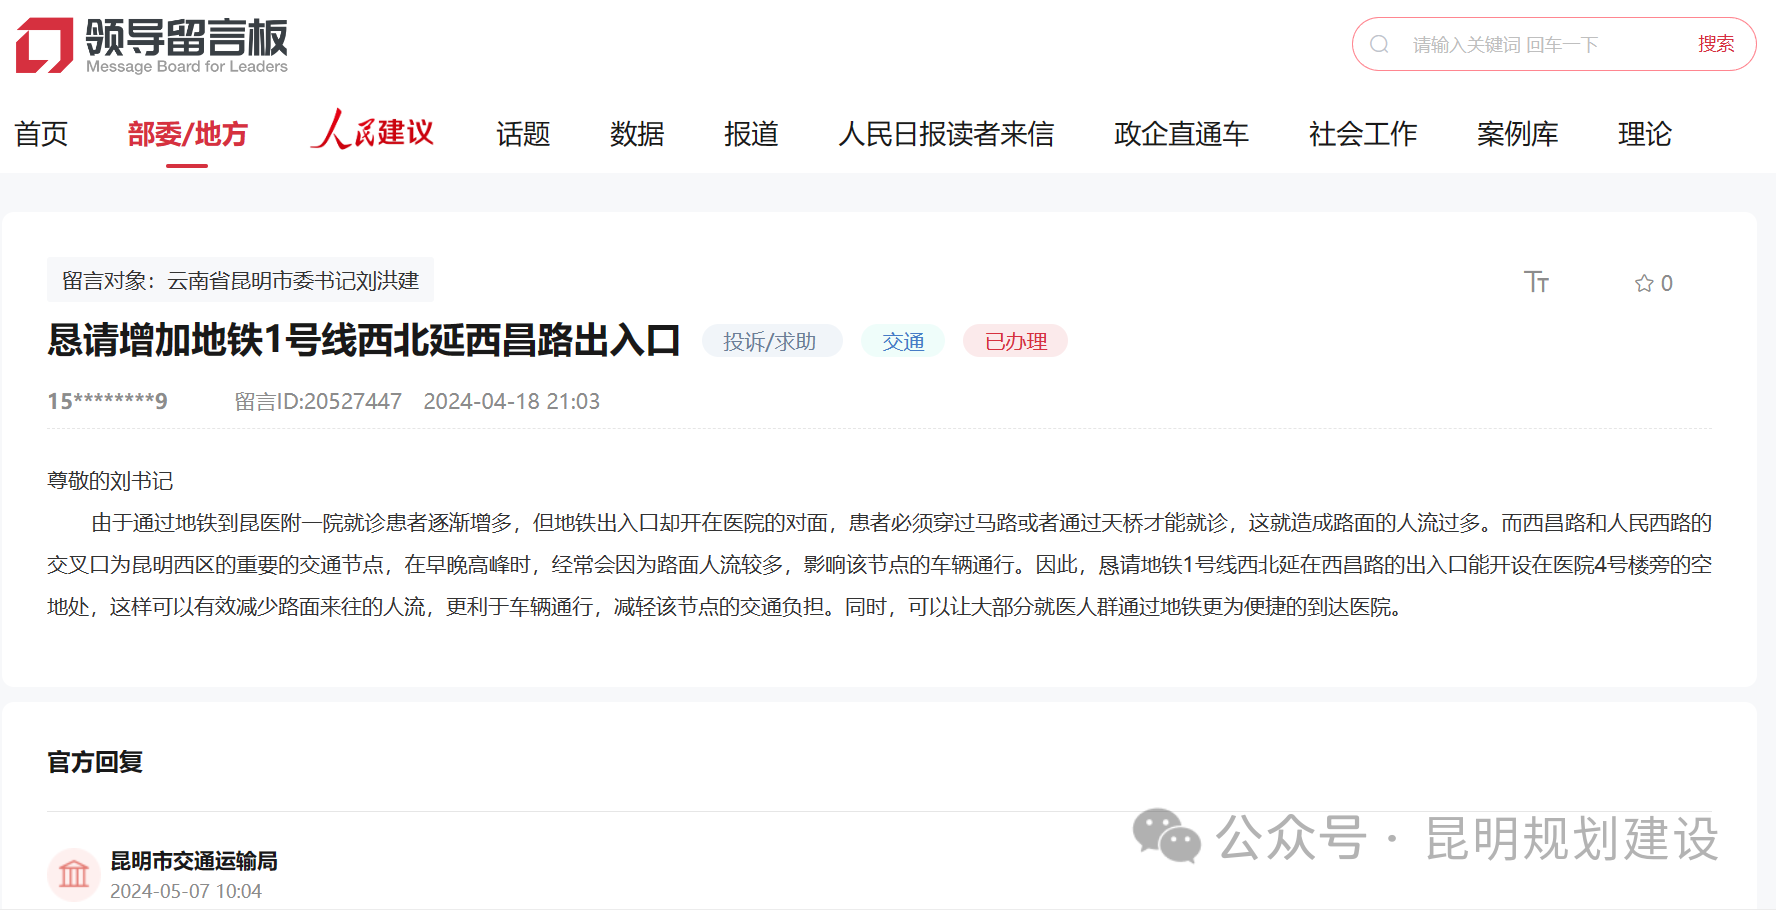Click the search magnifier icon
Screen dimensions: 1776x910
point(1379,44)
